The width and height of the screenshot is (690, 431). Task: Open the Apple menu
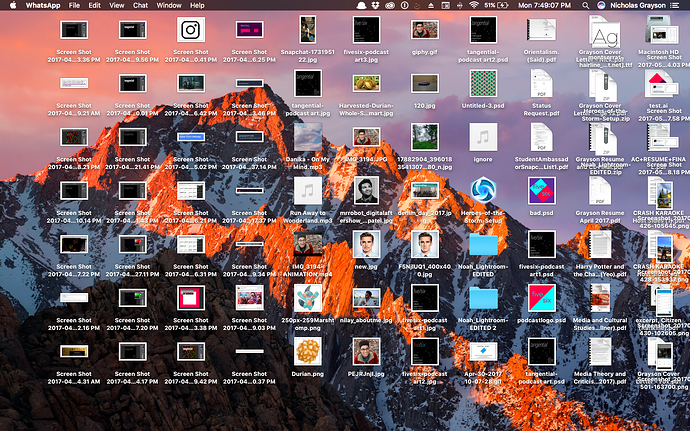[11, 6]
